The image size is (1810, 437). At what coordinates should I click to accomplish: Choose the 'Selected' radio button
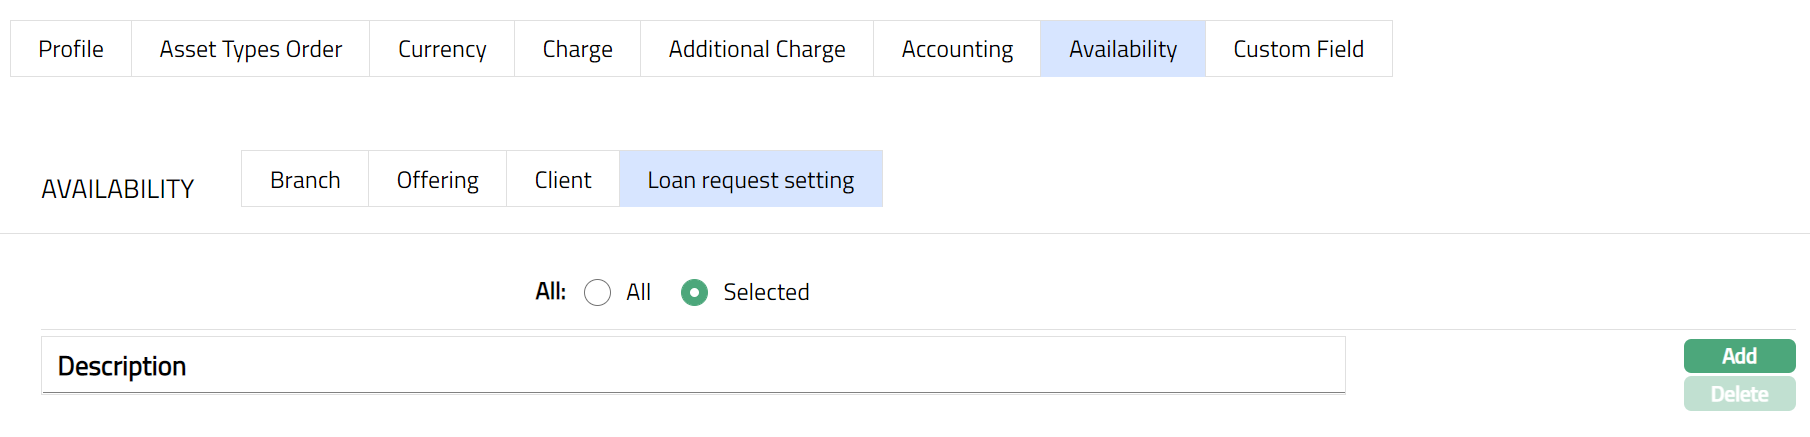pyautogui.click(x=694, y=293)
